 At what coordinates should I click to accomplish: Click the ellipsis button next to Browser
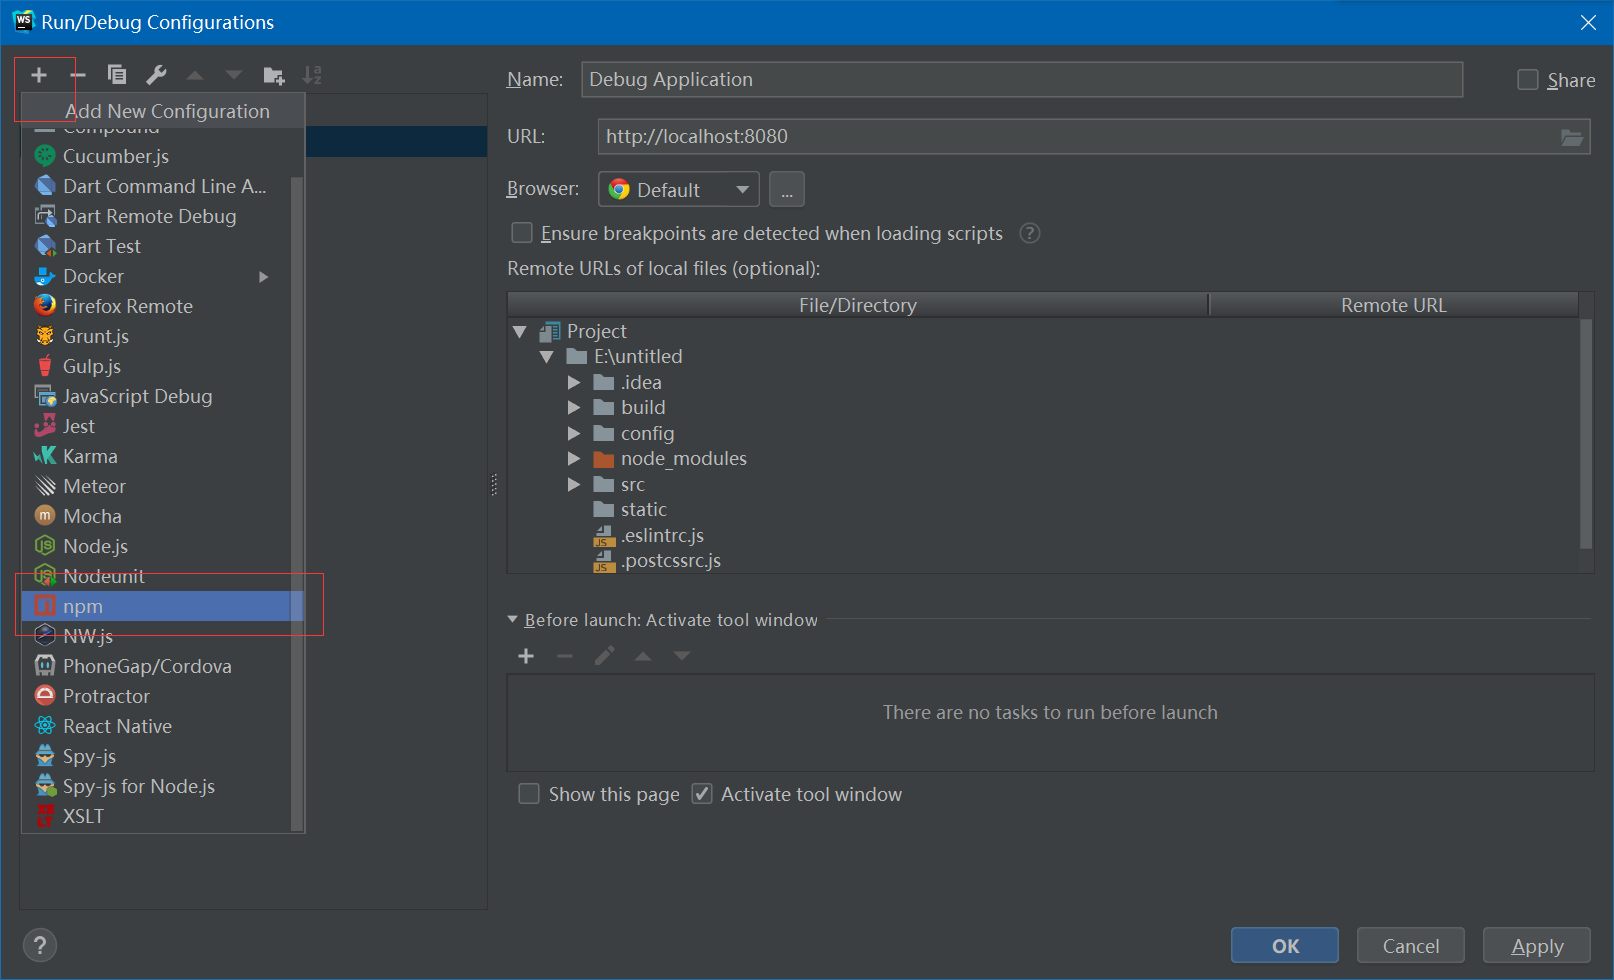(787, 189)
